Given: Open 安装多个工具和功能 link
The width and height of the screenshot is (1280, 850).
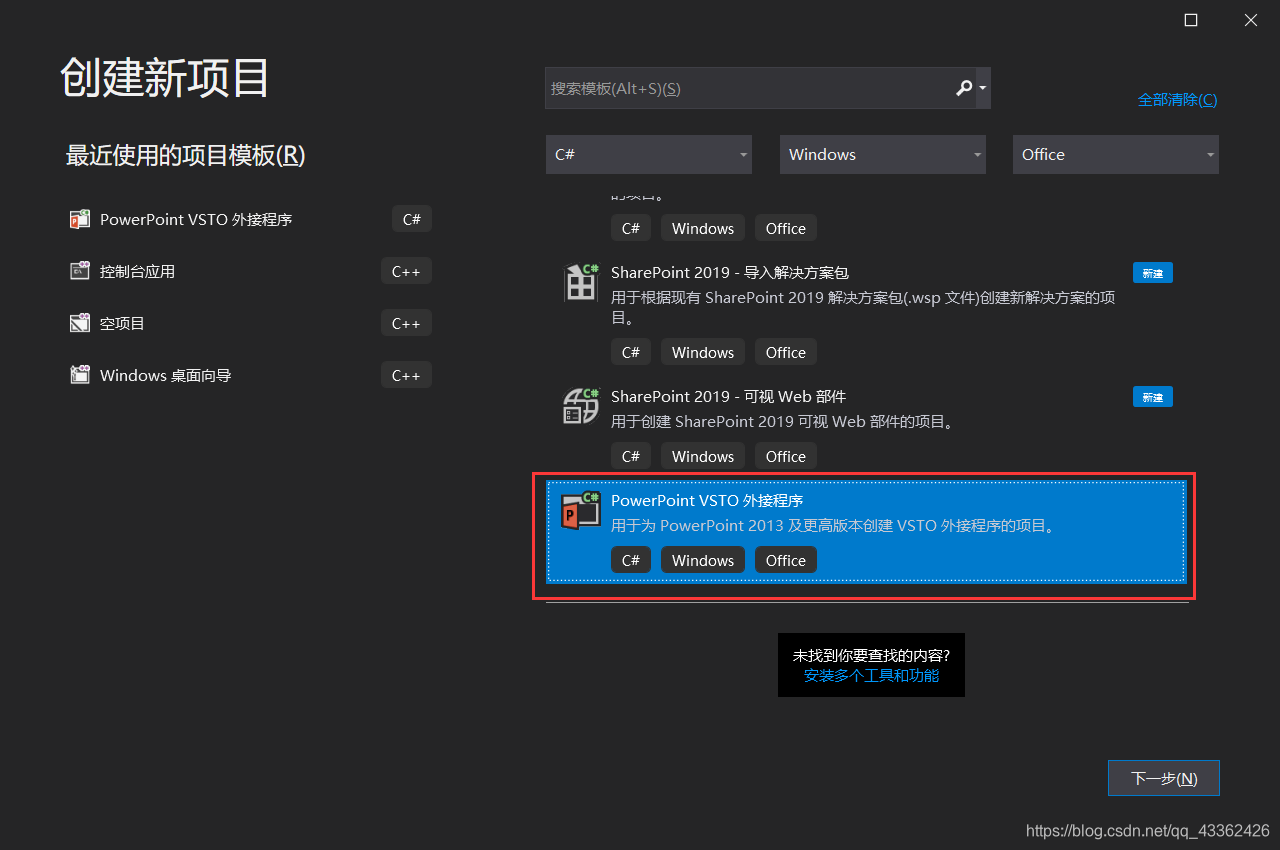Looking at the screenshot, I should coord(871,675).
